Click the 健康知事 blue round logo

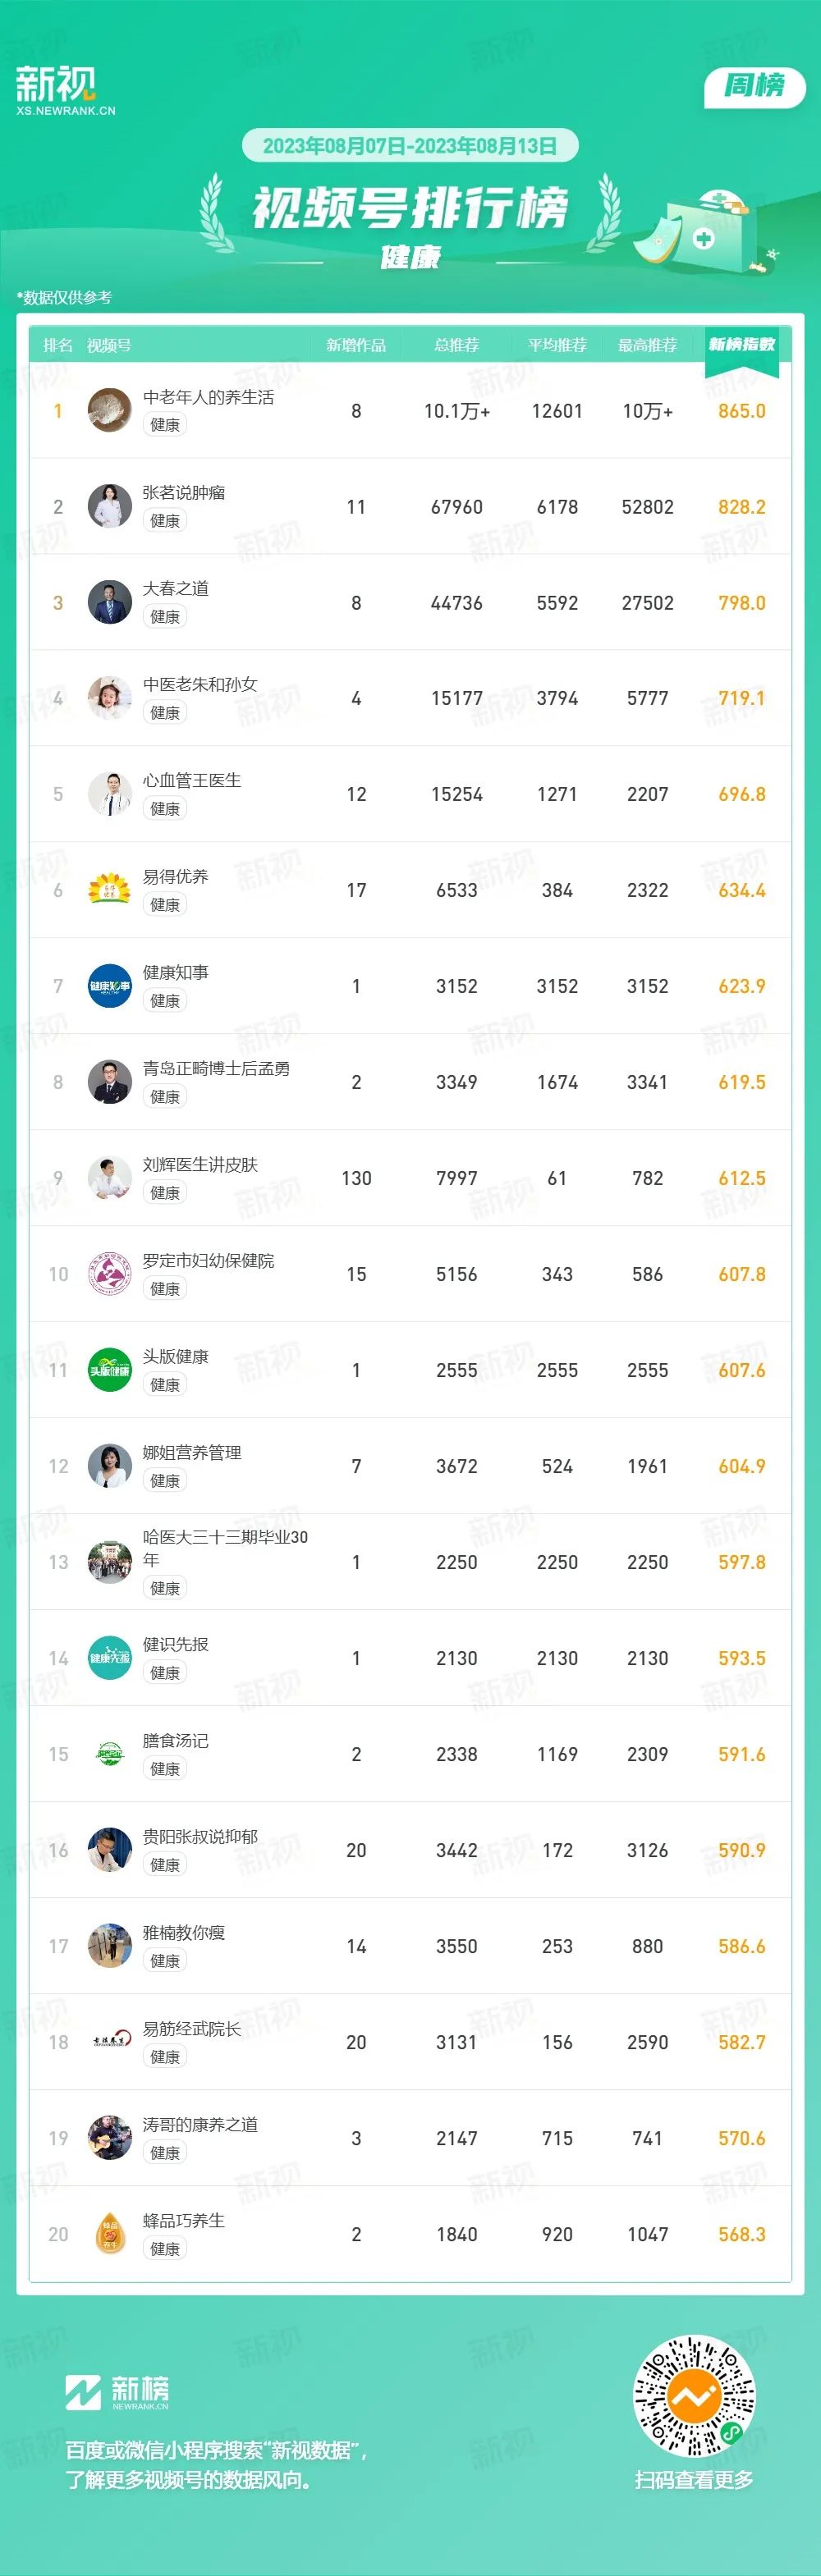(109, 986)
